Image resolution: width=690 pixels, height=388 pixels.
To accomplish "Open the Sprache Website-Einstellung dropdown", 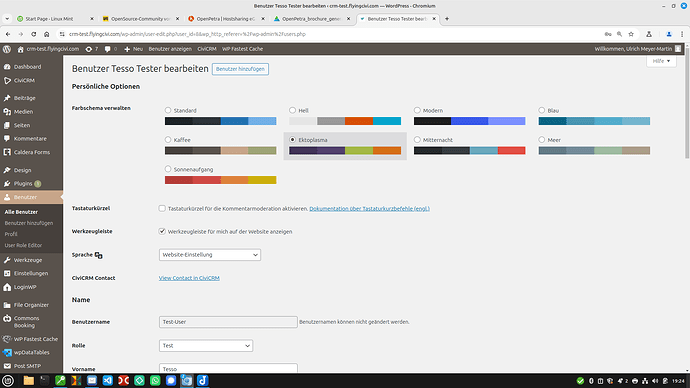I will [x=210, y=255].
